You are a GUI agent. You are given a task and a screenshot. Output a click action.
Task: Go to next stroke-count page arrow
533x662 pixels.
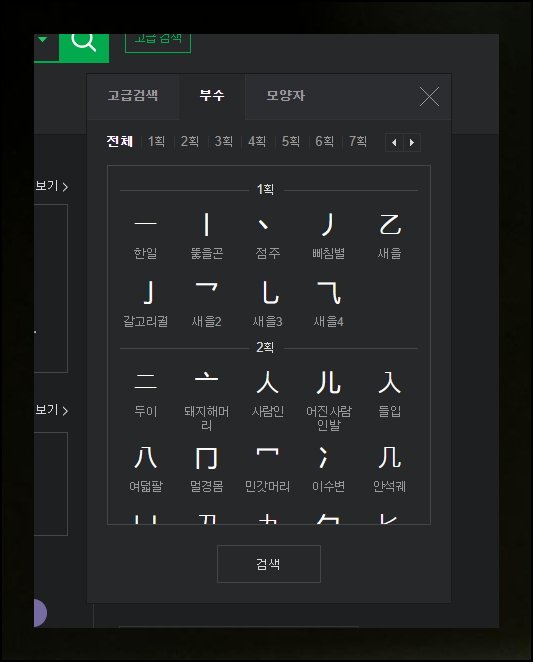412,143
